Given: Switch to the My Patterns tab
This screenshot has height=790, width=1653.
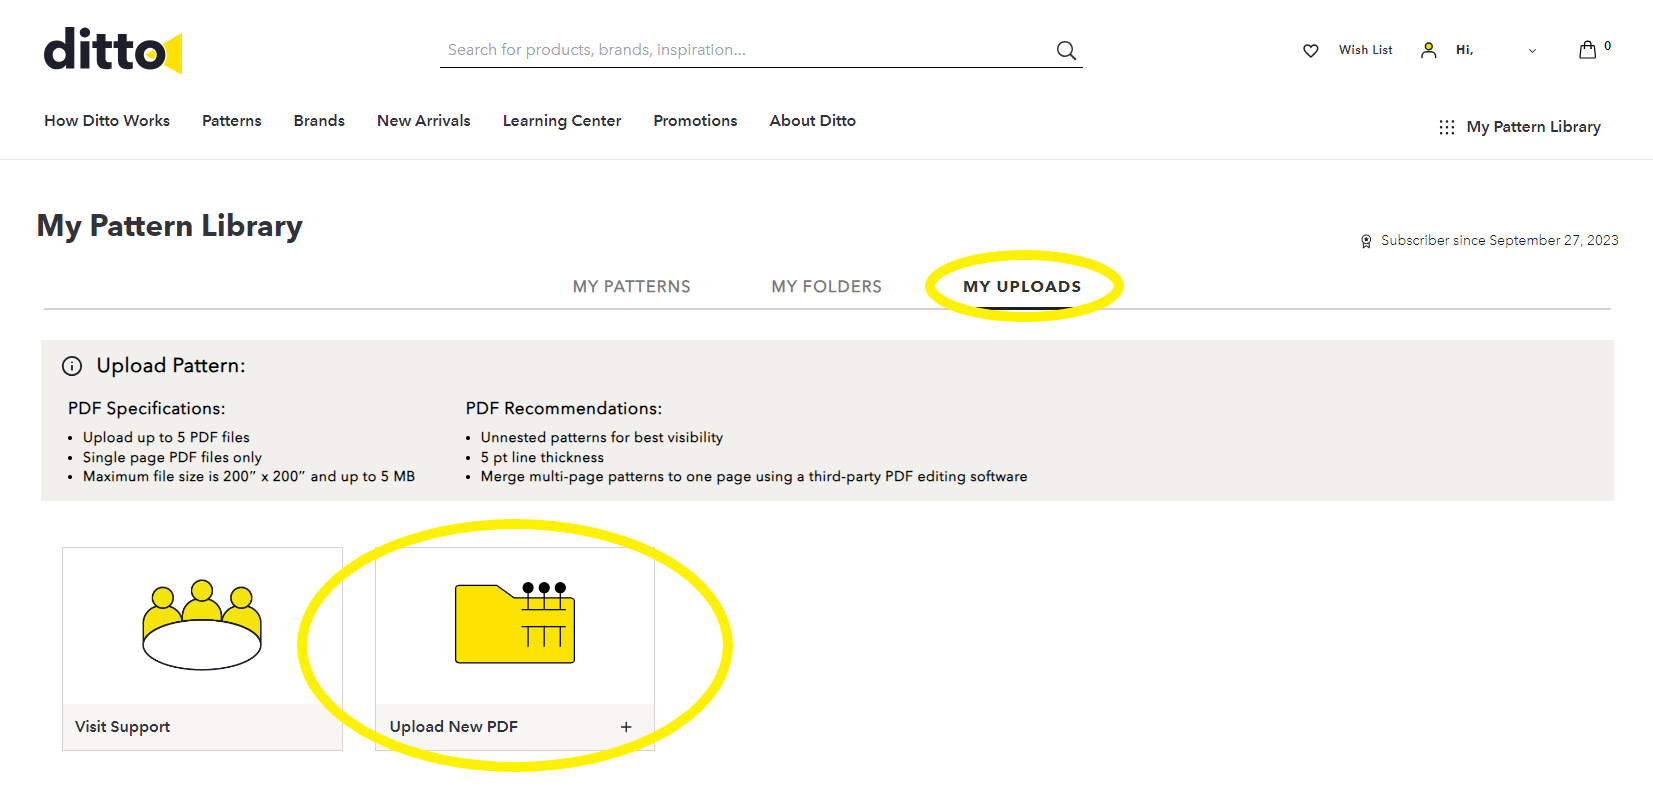Looking at the screenshot, I should [x=631, y=287].
